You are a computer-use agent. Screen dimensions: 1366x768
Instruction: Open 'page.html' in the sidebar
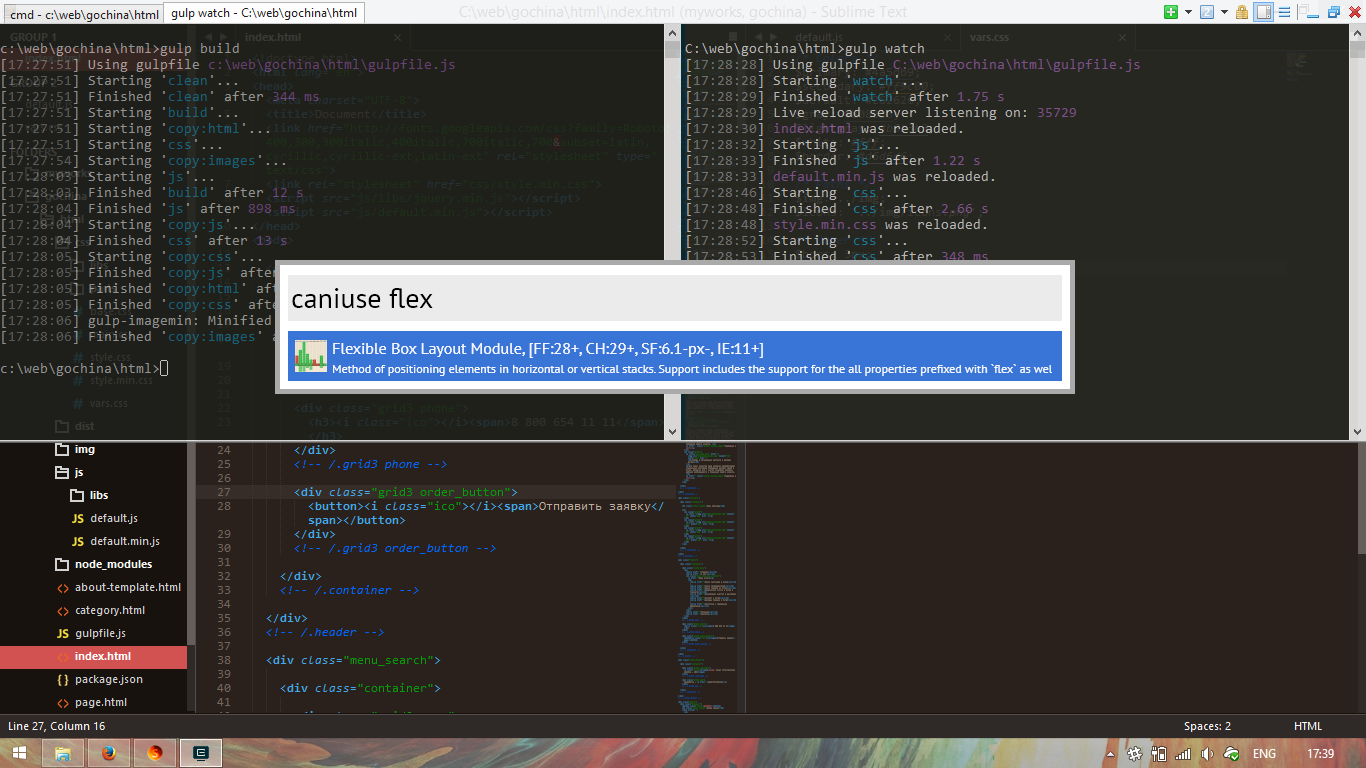point(101,702)
